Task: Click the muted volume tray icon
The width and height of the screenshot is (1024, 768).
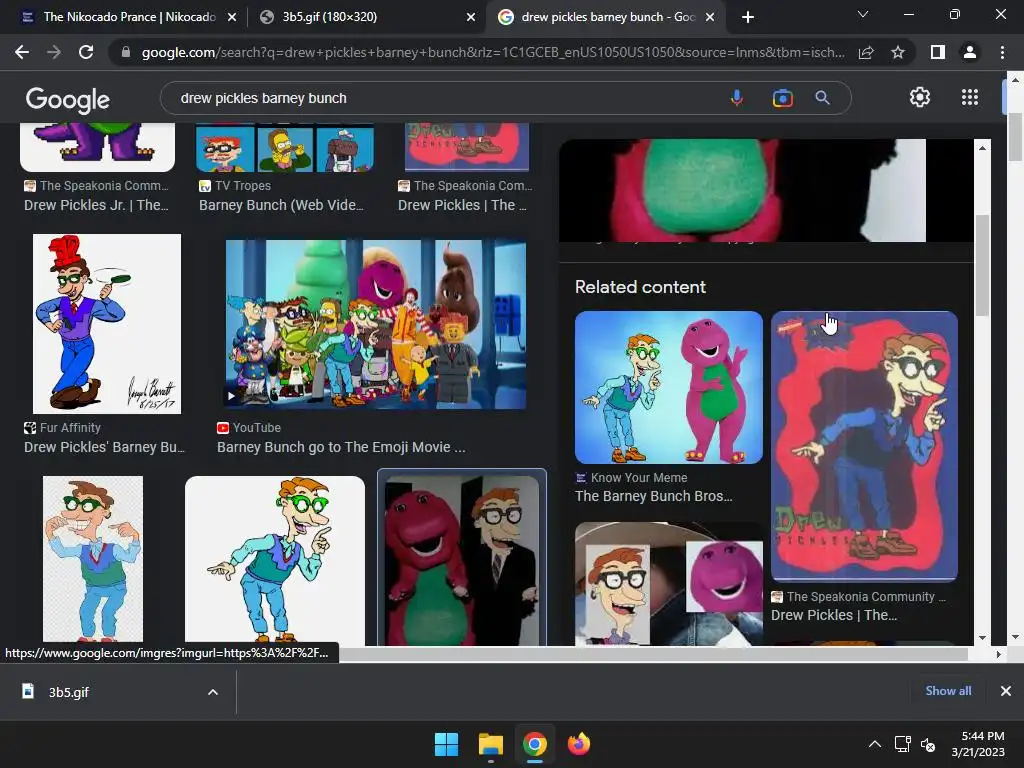Action: (x=928, y=744)
